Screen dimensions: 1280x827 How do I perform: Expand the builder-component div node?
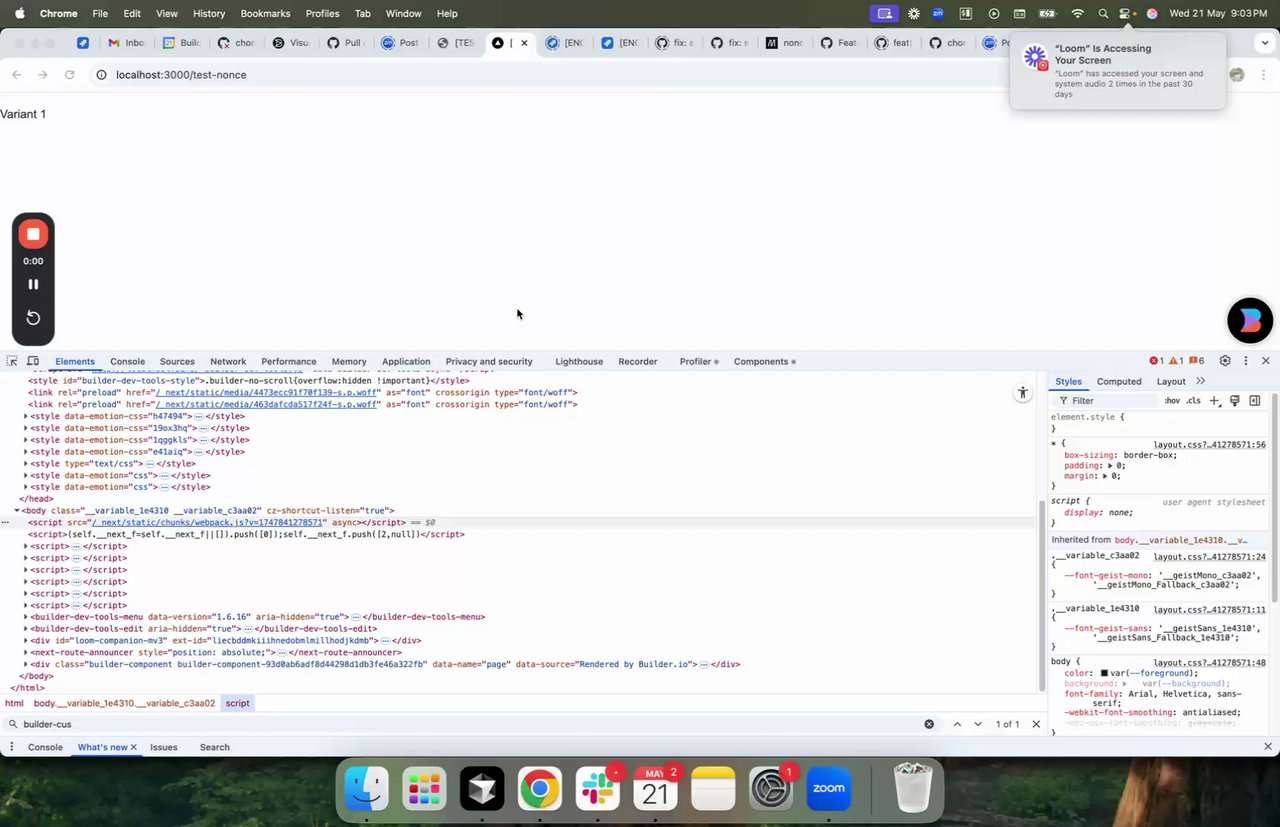25,665
